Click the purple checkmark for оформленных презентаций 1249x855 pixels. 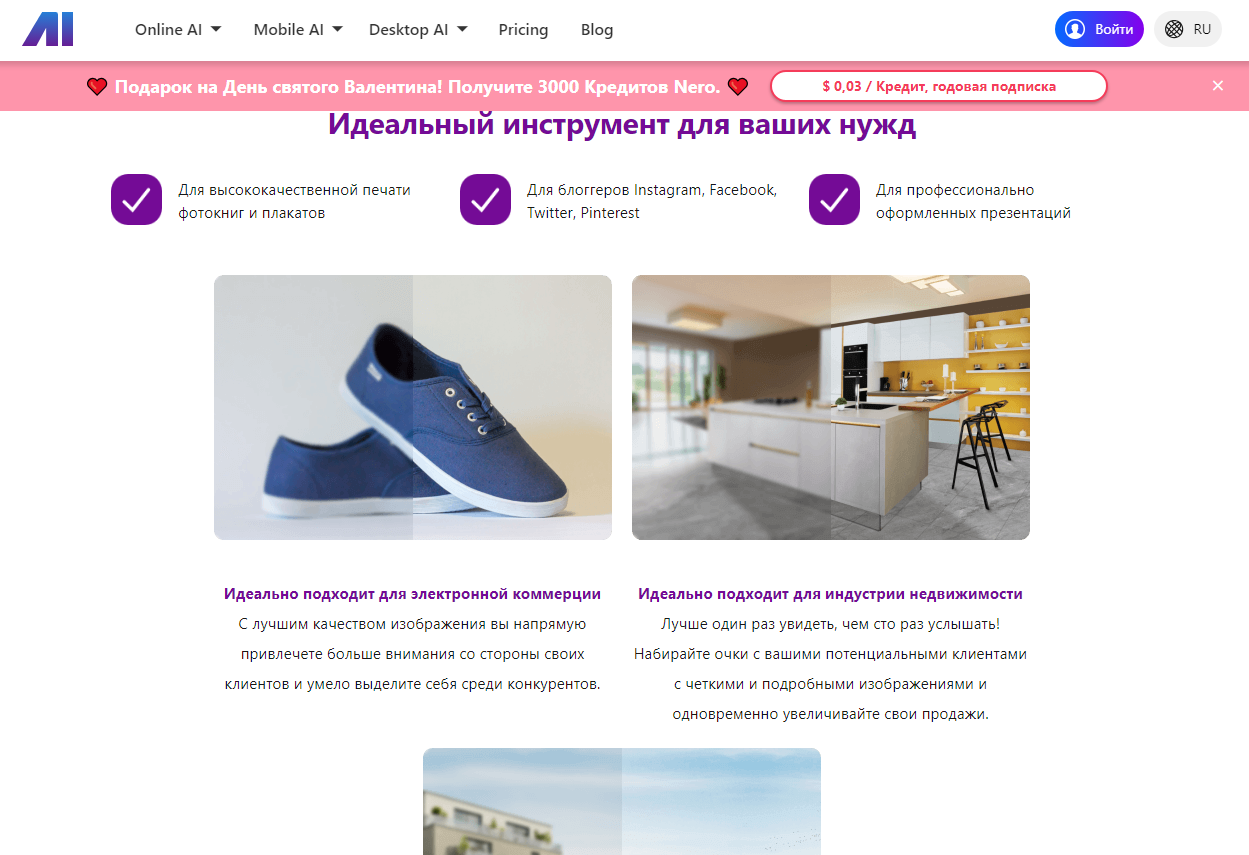click(834, 200)
